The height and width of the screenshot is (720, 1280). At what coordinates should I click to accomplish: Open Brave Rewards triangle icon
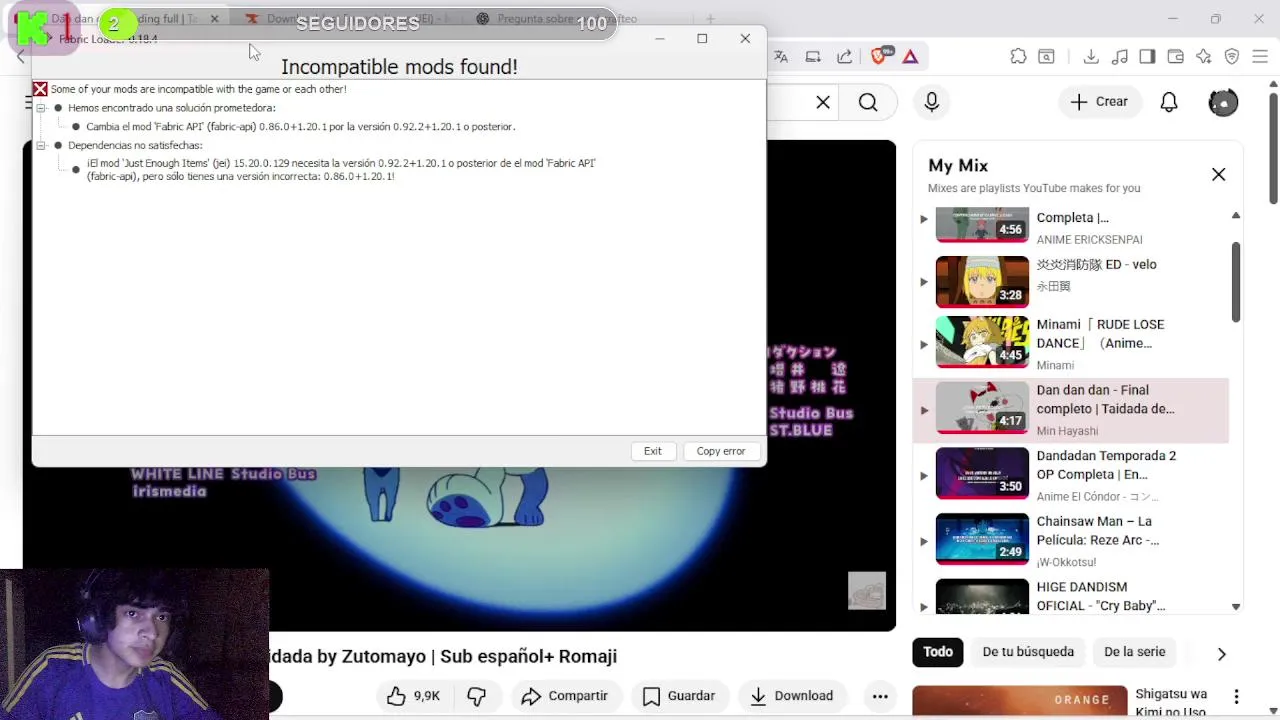click(910, 57)
